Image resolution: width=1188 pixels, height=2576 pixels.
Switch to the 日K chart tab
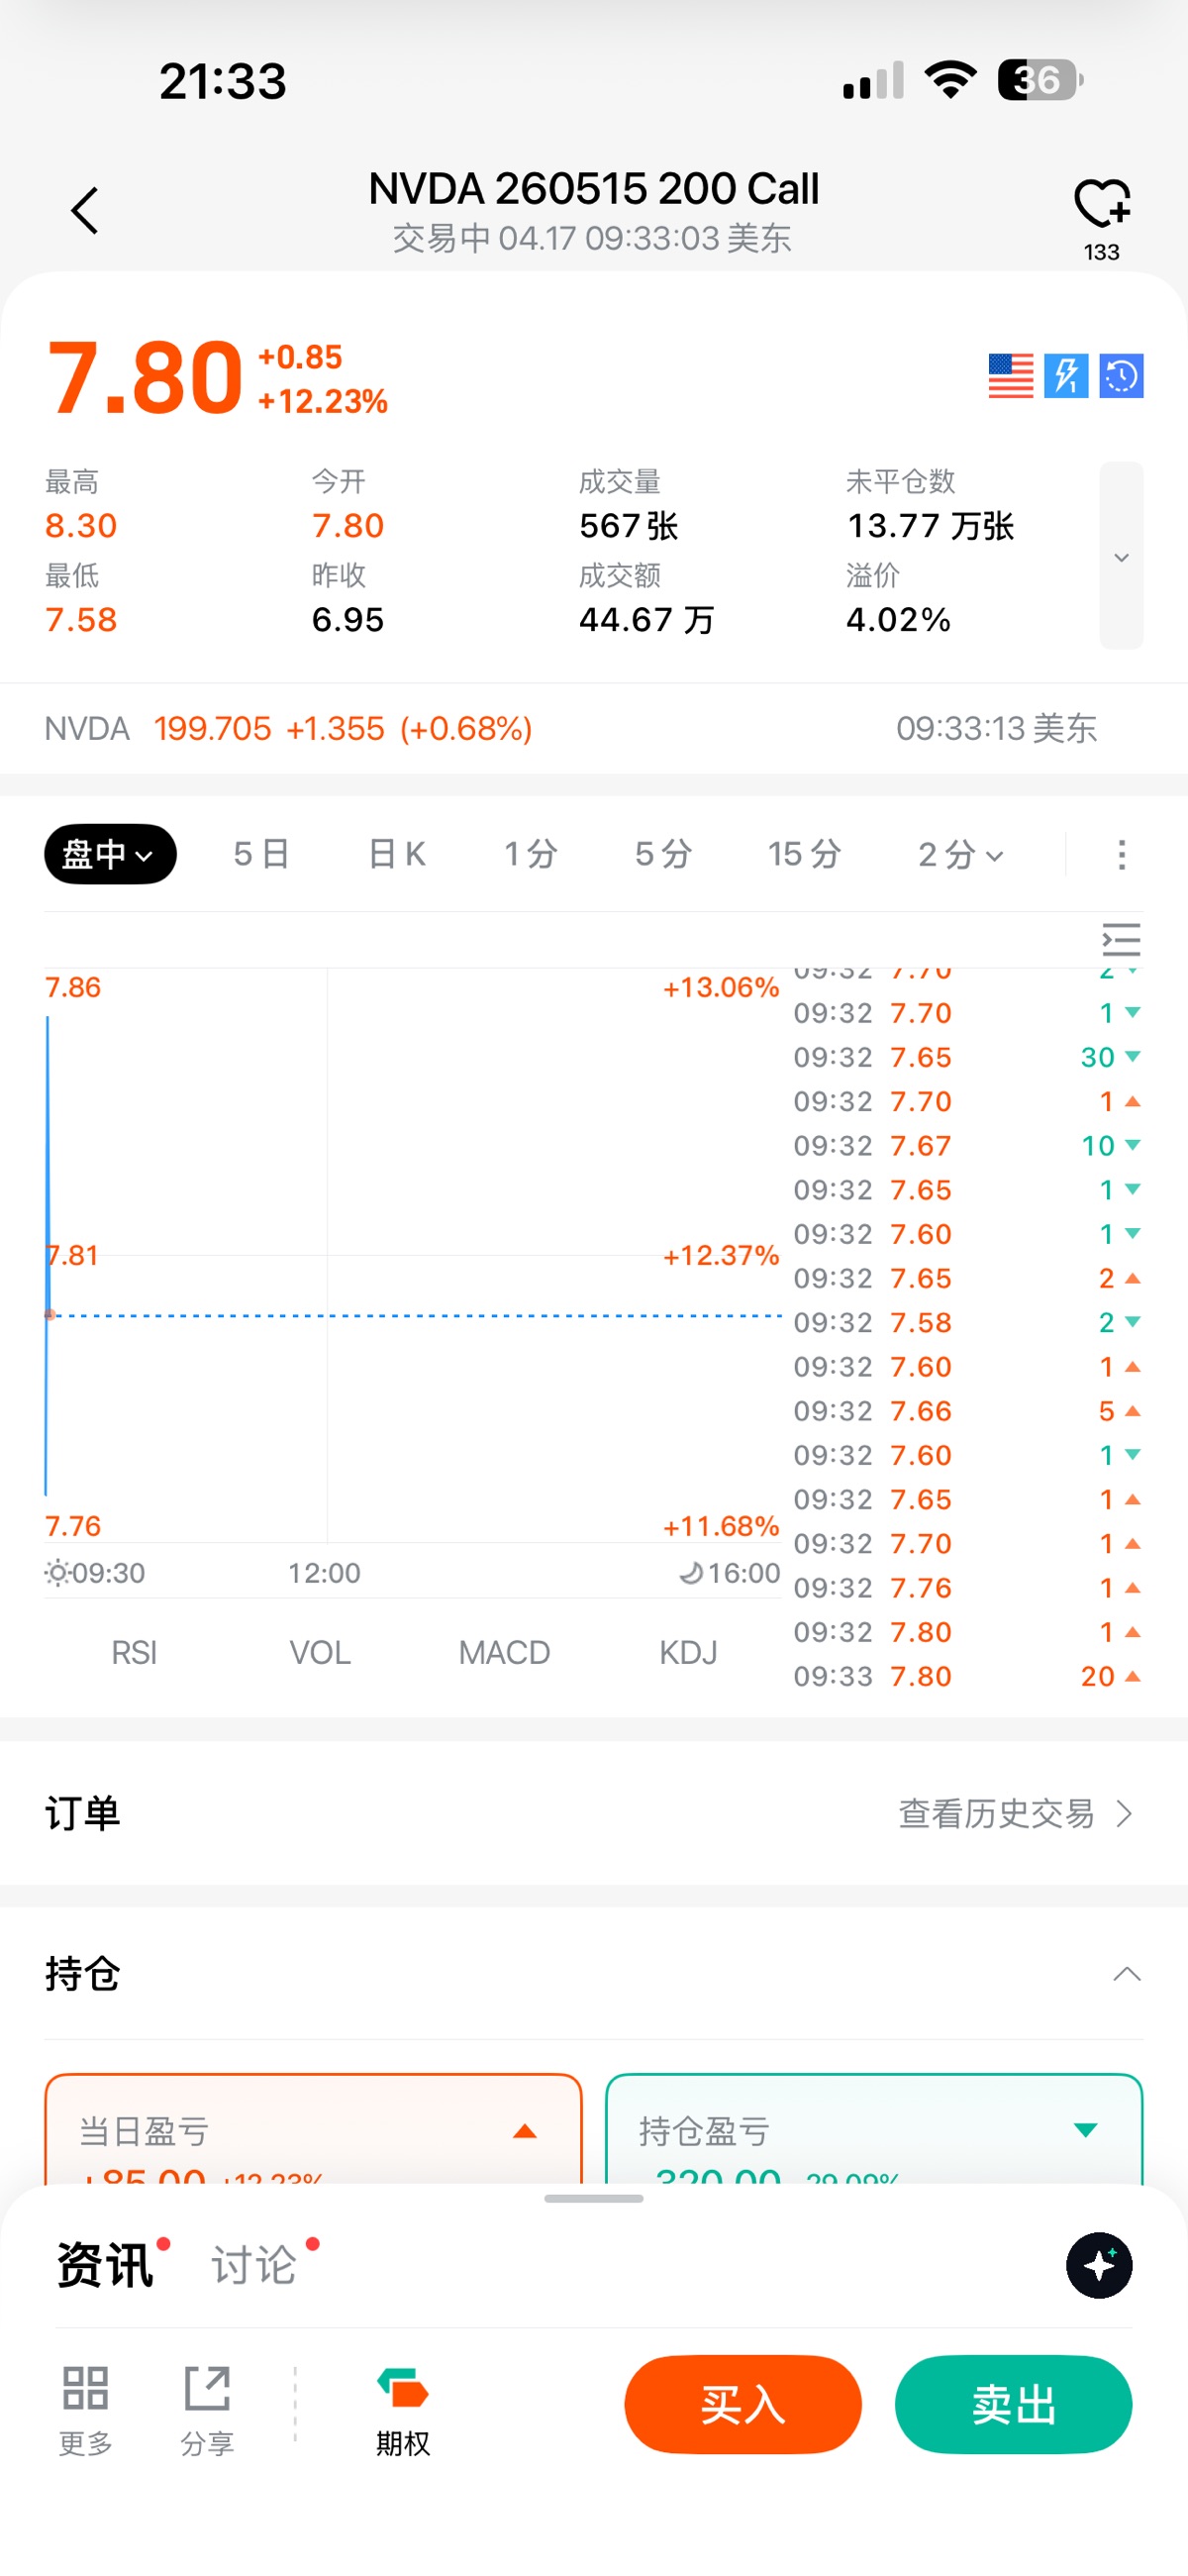click(397, 855)
